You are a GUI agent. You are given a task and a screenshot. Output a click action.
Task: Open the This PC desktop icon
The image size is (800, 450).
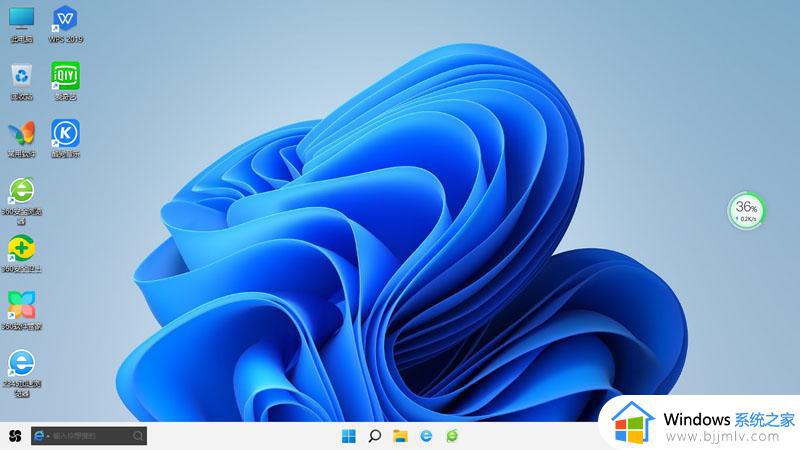tap(21, 24)
